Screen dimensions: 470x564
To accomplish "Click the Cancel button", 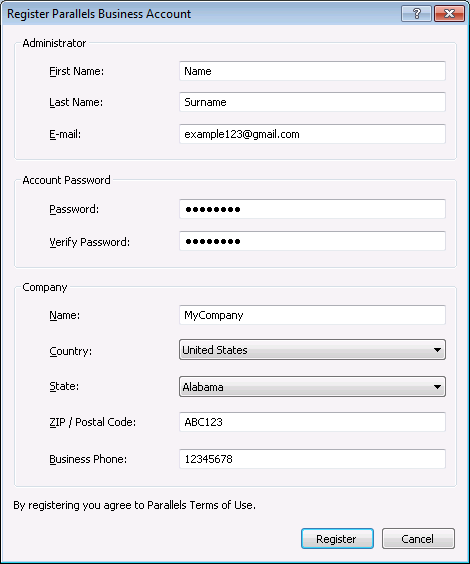I will pos(418,538).
